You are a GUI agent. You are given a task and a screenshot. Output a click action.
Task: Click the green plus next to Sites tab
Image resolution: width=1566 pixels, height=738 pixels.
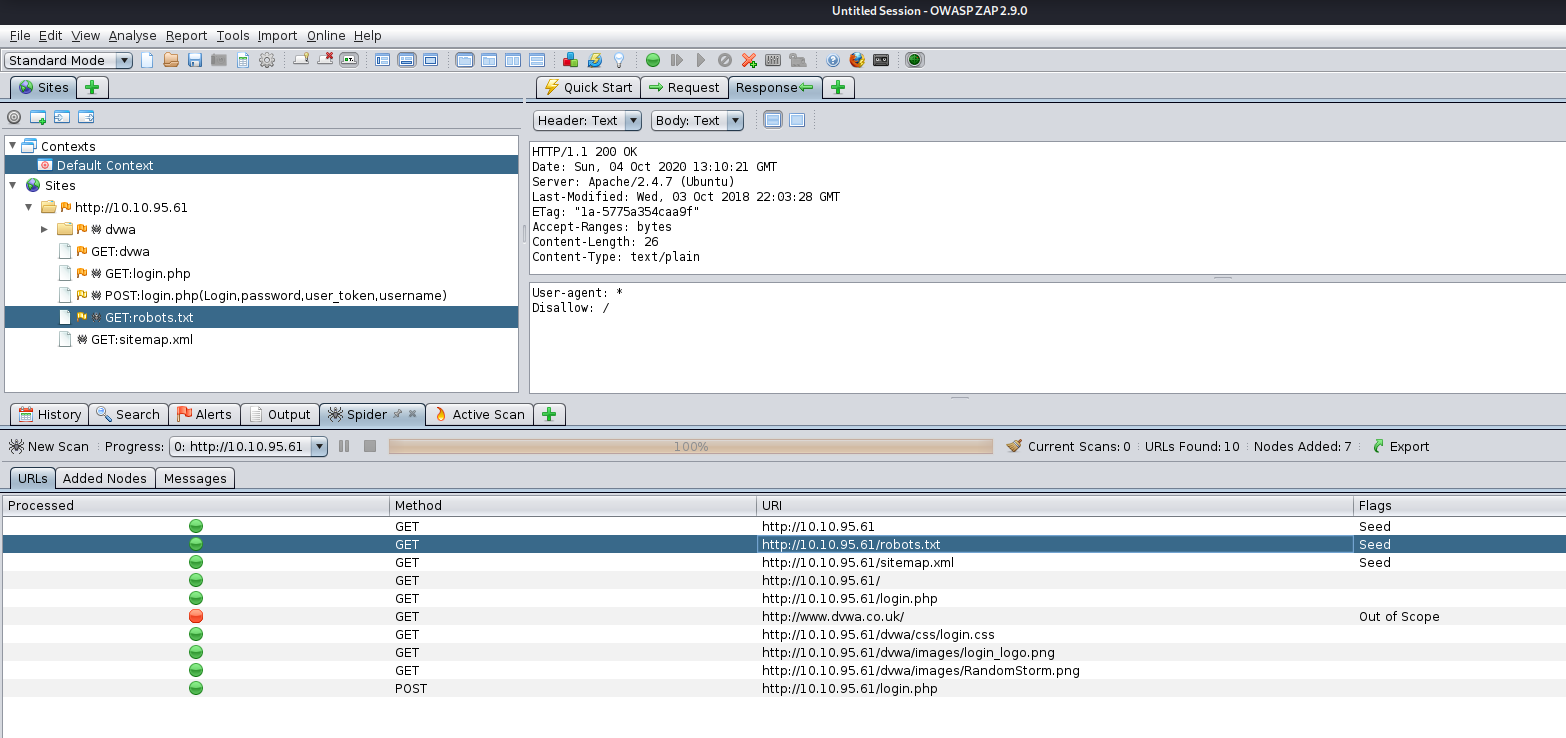pyautogui.click(x=92, y=87)
